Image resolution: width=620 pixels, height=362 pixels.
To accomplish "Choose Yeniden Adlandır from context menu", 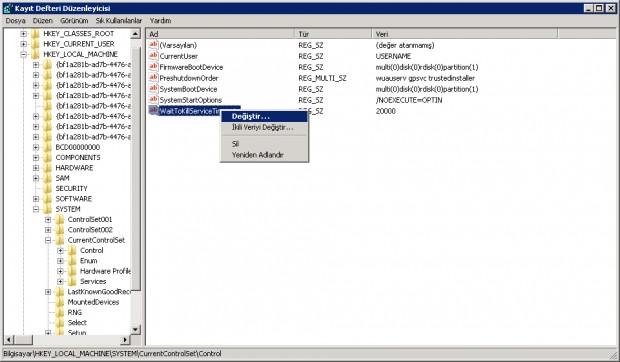I will coord(264,155).
